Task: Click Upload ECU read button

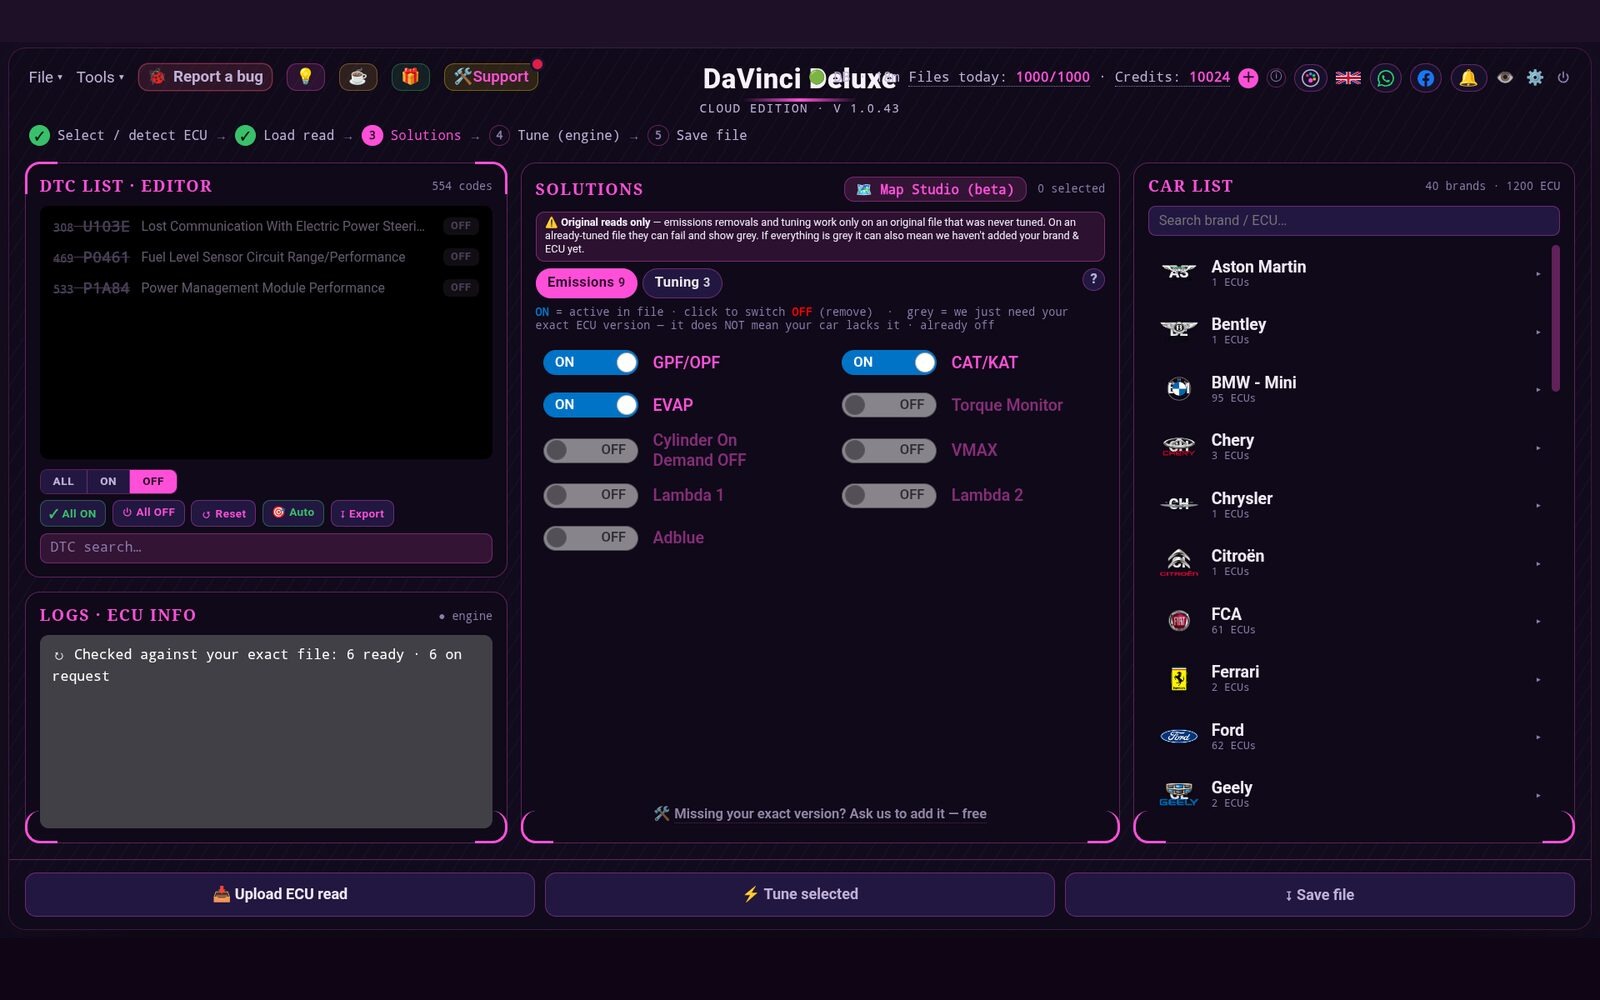Action: 280,894
